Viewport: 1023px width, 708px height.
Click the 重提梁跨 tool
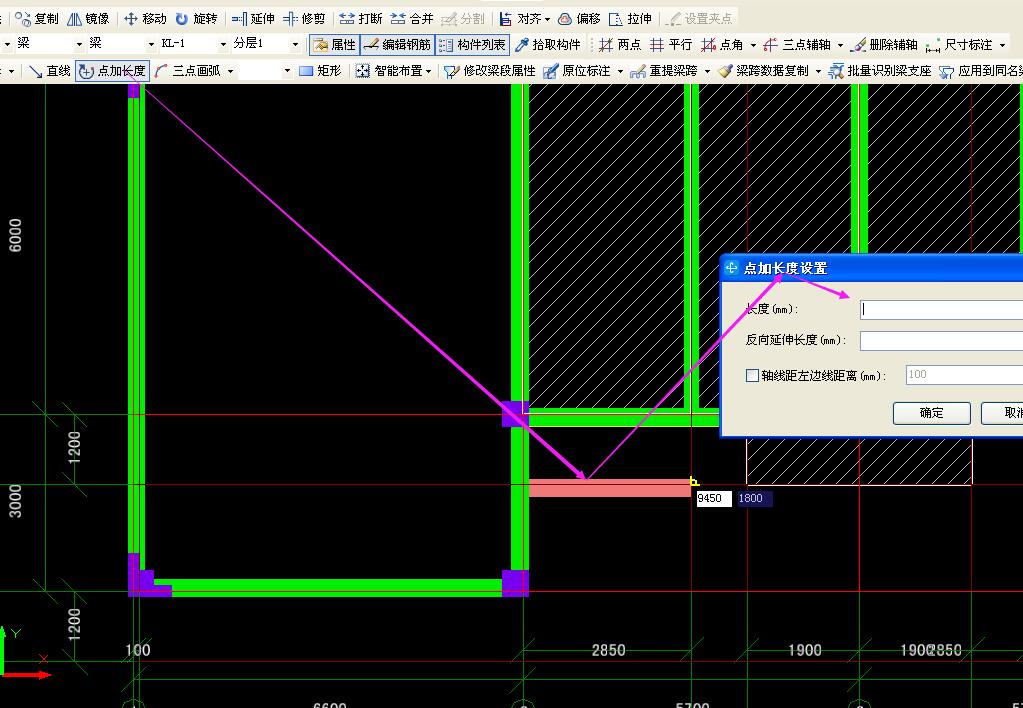(664, 70)
